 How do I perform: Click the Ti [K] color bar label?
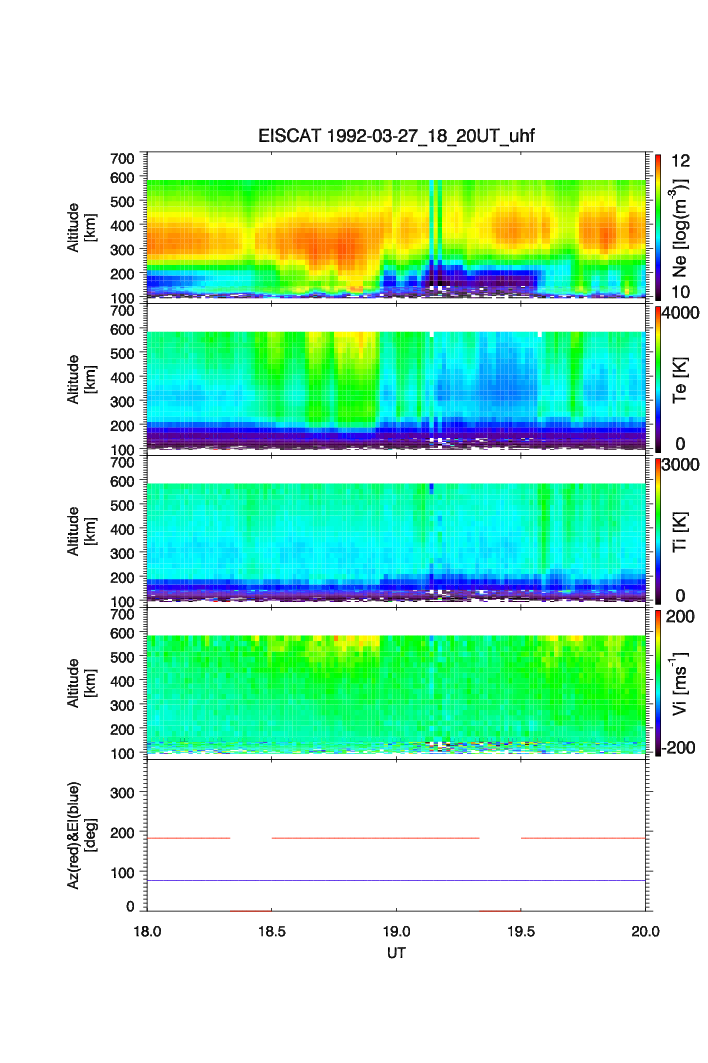(680, 532)
